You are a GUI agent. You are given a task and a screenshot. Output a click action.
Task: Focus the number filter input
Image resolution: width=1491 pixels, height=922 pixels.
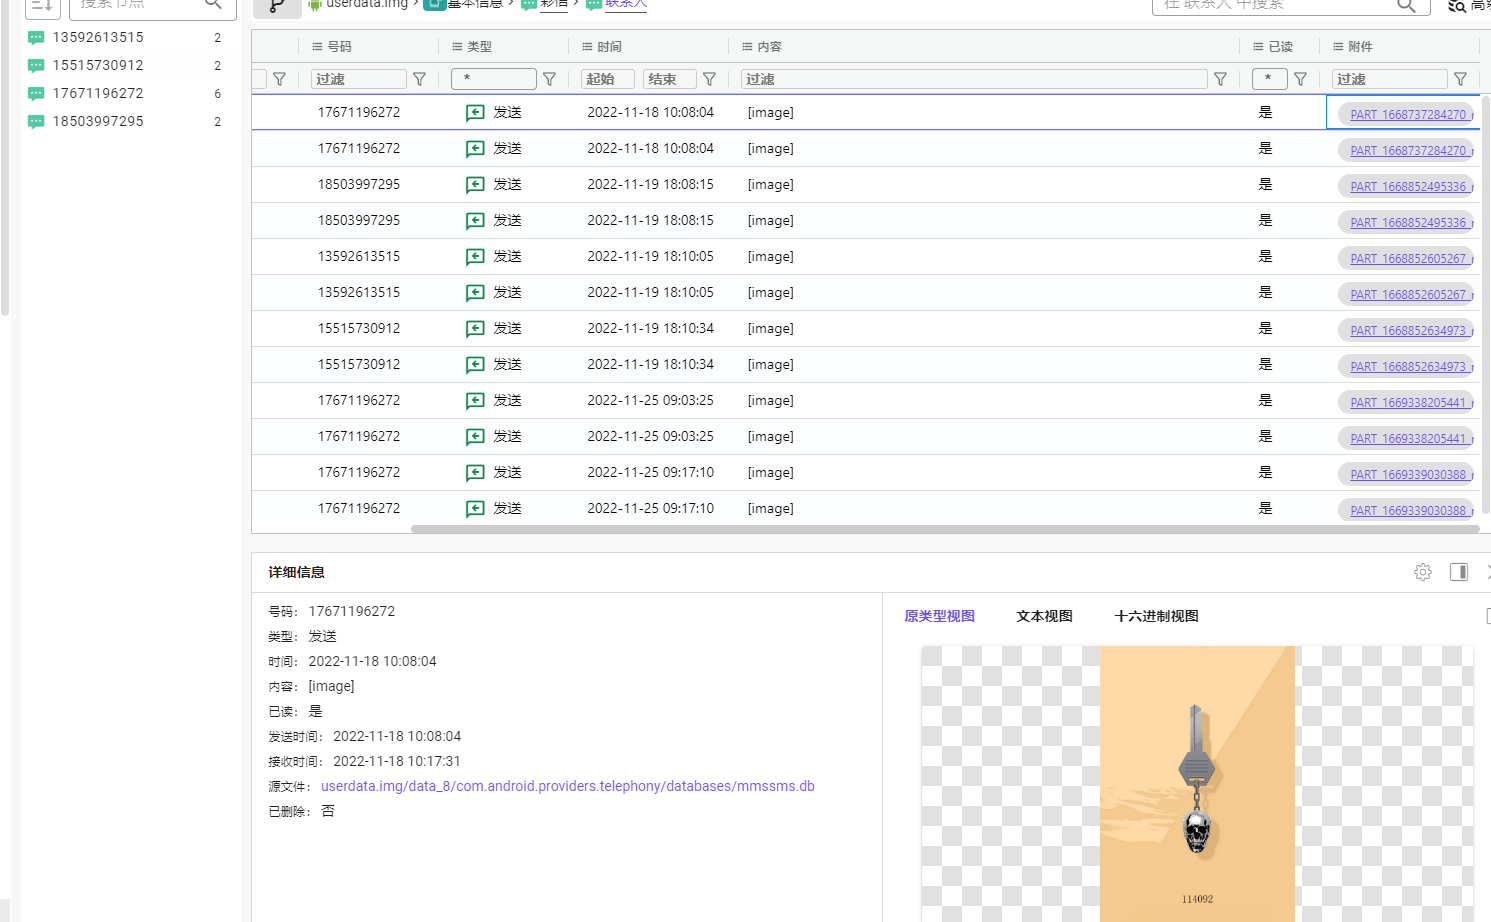359,79
